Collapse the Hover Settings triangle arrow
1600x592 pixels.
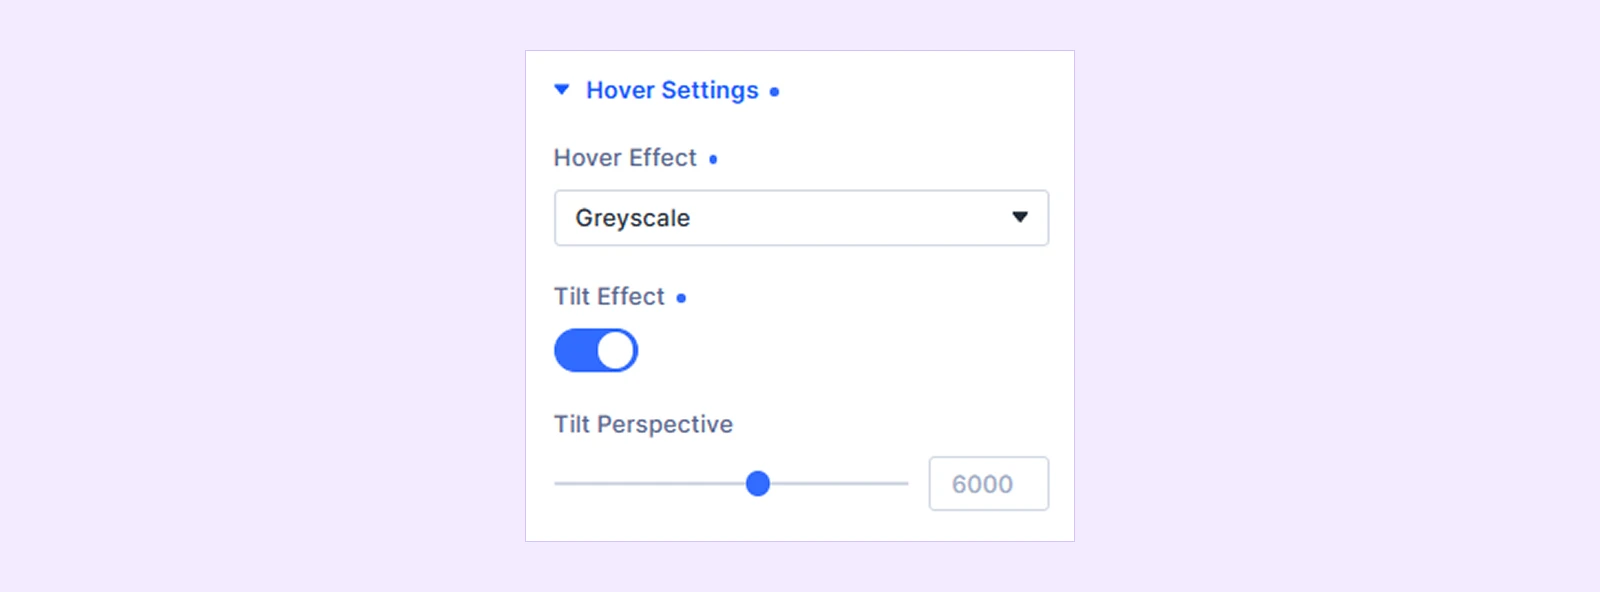(x=562, y=90)
